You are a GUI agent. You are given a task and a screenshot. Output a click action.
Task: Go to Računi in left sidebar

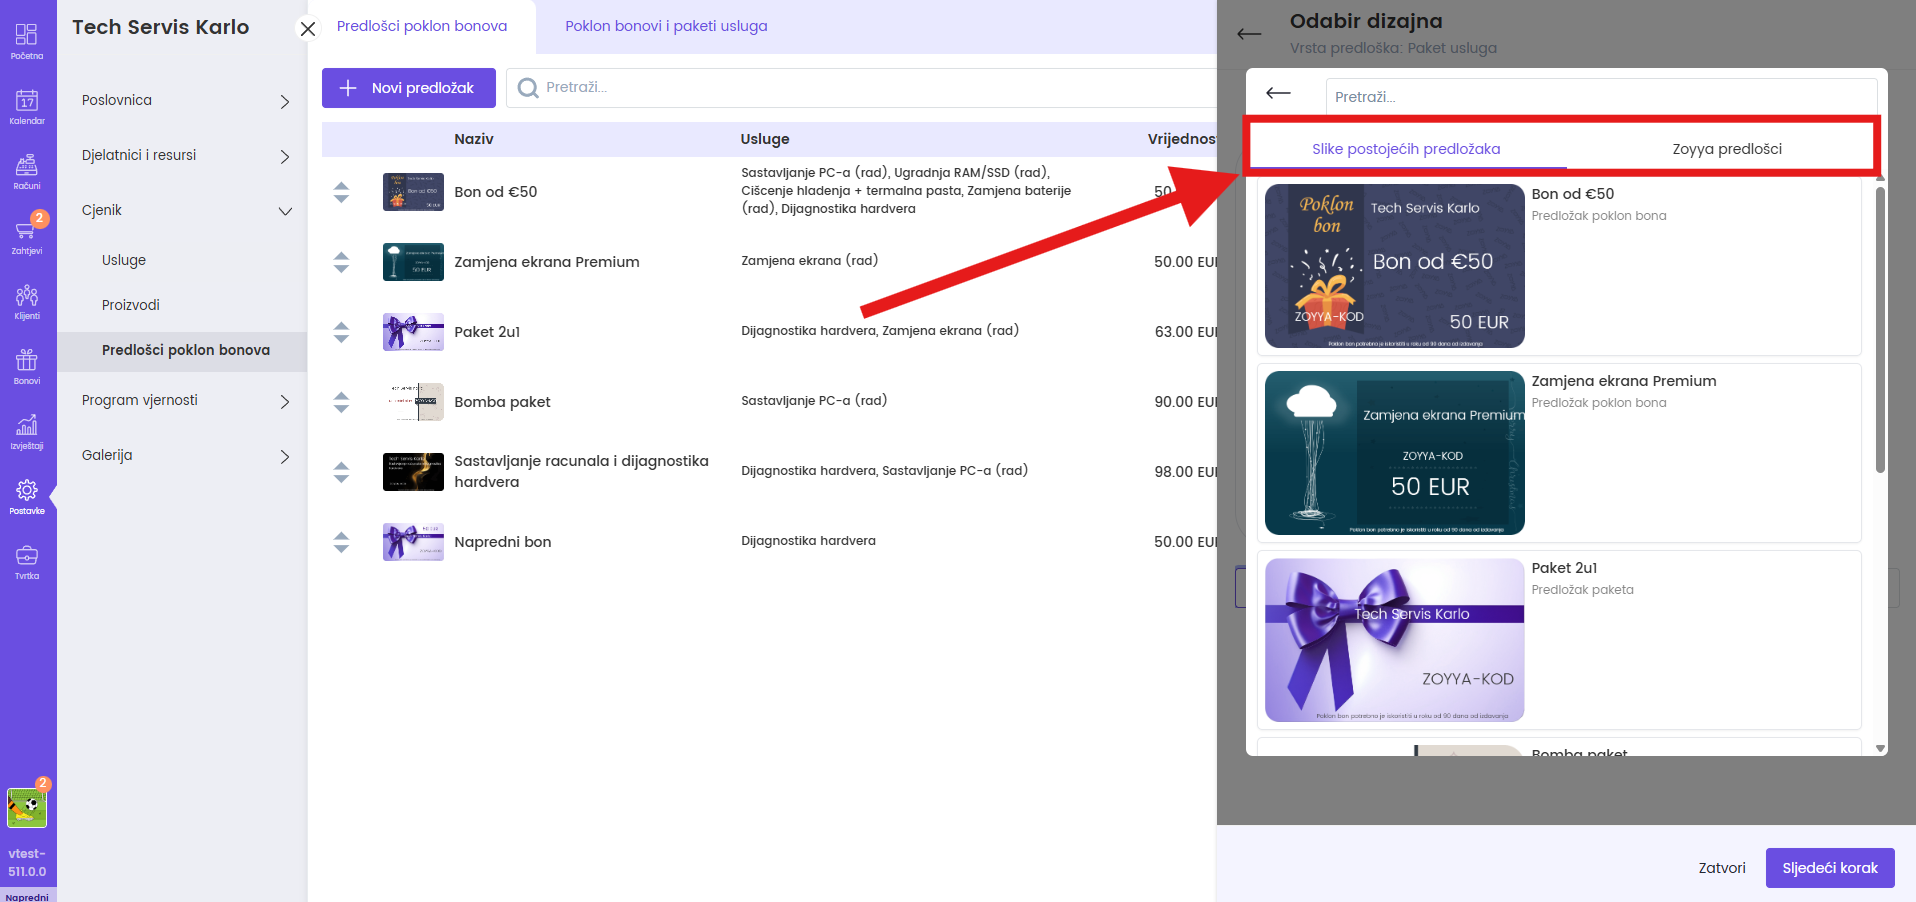(27, 171)
